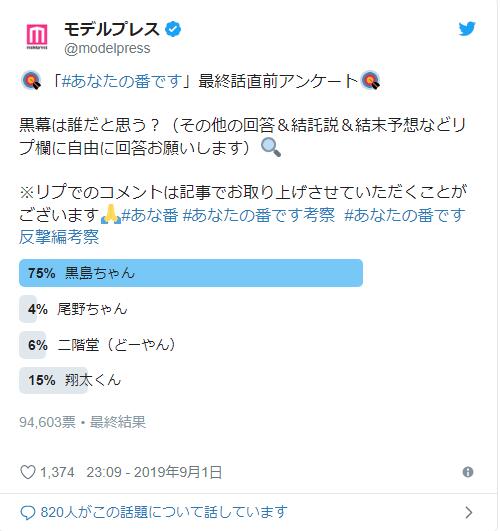This screenshot has height=531, width=500.
Task: Open 820人がこの話題について話しています link
Action: tap(164, 512)
